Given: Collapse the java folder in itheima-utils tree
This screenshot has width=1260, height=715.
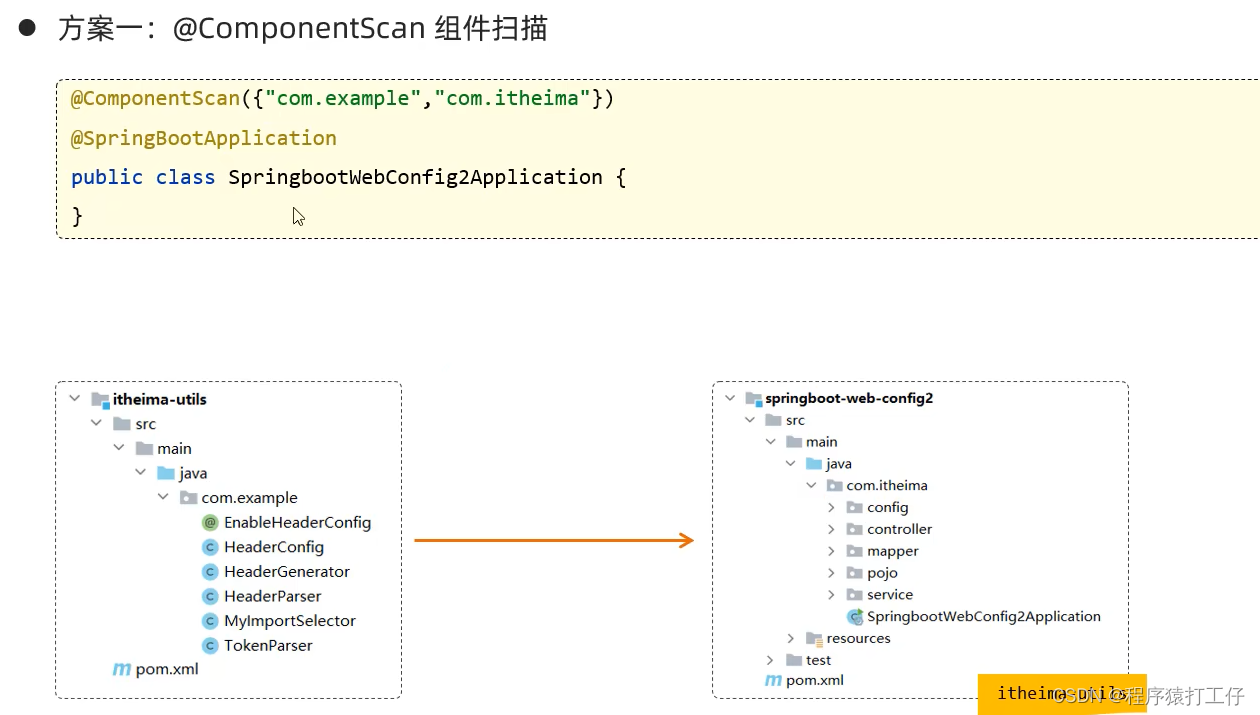Looking at the screenshot, I should pos(141,473).
